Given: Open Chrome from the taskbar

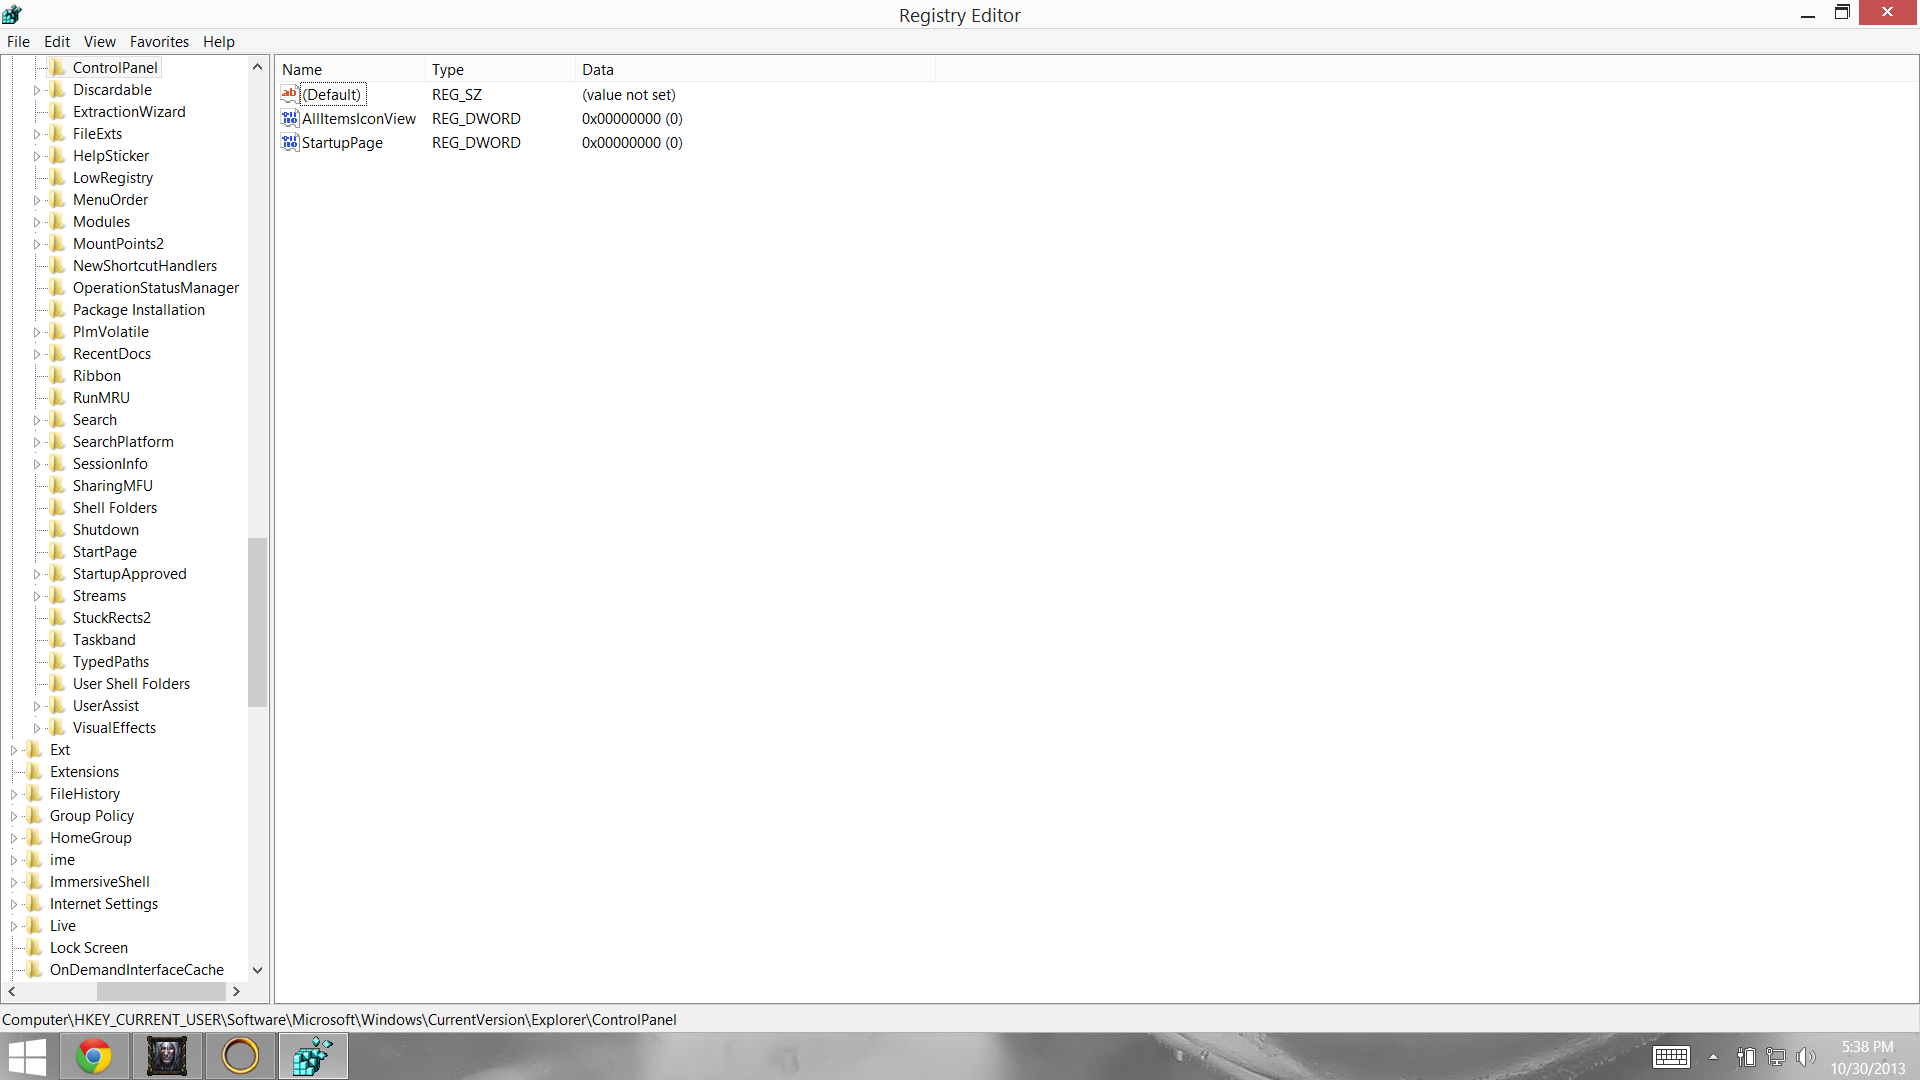Looking at the screenshot, I should (x=94, y=1056).
